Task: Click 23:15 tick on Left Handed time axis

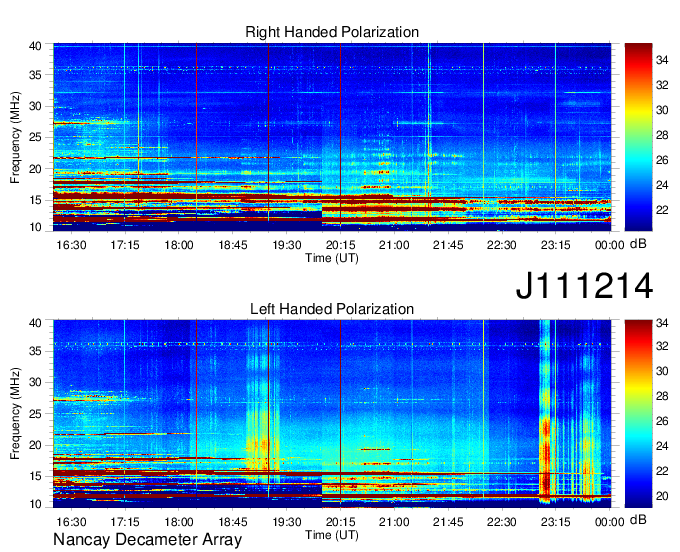Action: (556, 522)
